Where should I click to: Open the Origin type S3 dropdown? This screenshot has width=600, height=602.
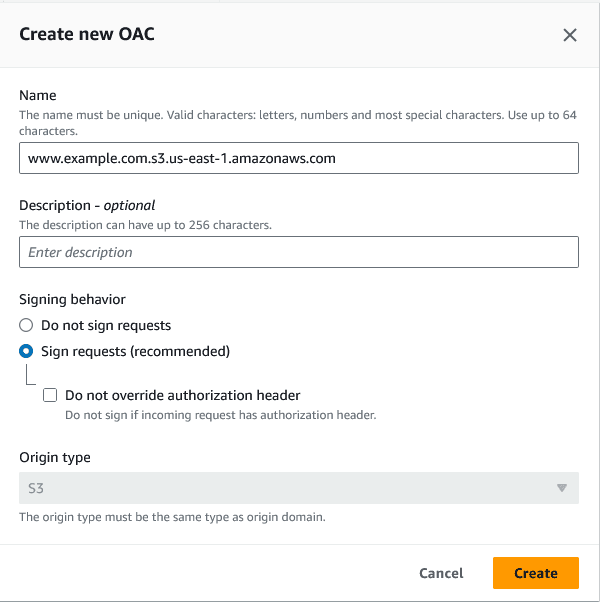tap(298, 488)
